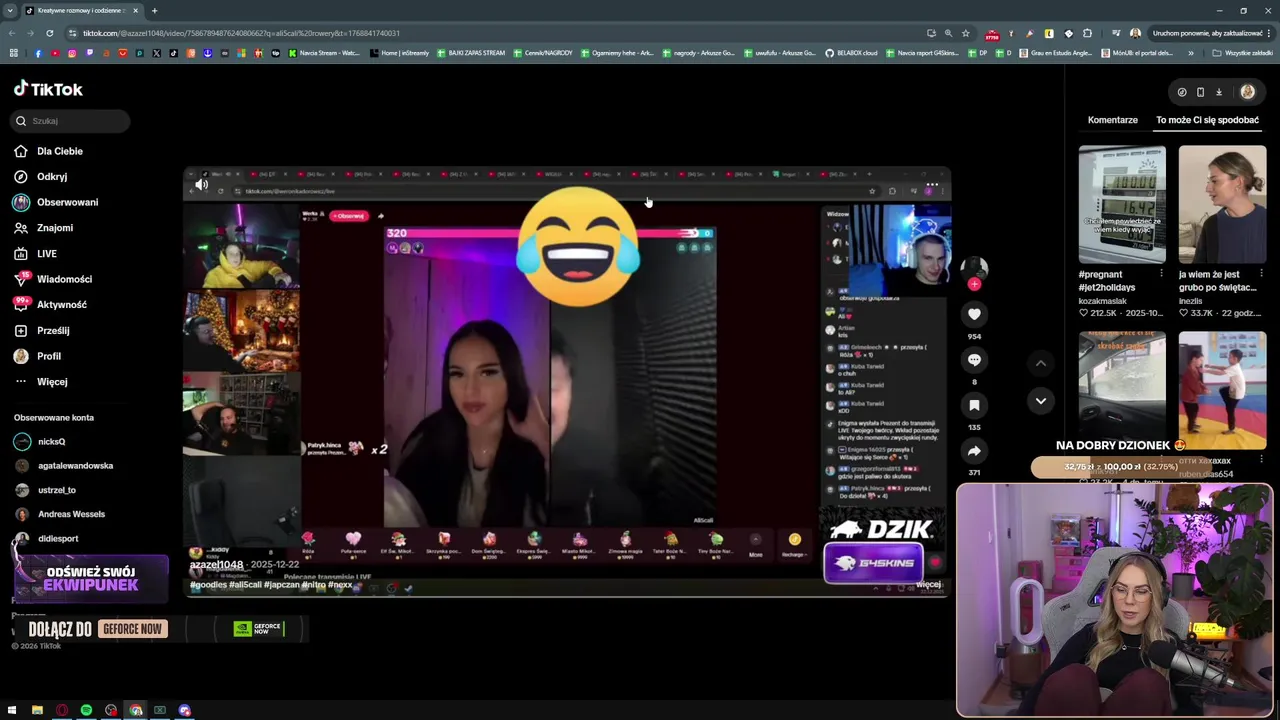Open options for the inezlis video

coord(1261,274)
